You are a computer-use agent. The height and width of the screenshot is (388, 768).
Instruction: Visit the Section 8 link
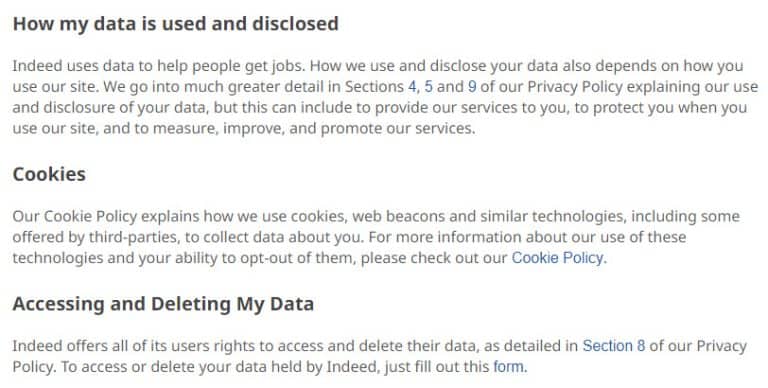pyautogui.click(x=613, y=346)
